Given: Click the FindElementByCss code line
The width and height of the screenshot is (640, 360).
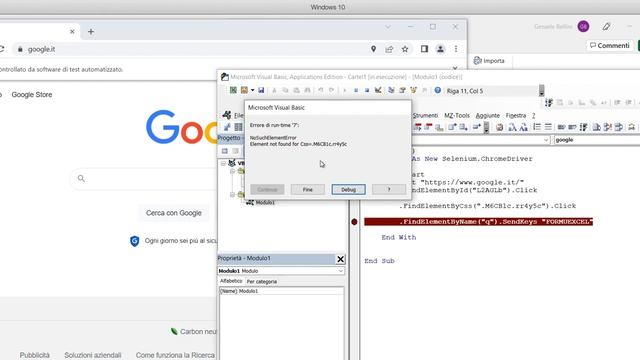Looking at the screenshot, I should (x=487, y=206).
